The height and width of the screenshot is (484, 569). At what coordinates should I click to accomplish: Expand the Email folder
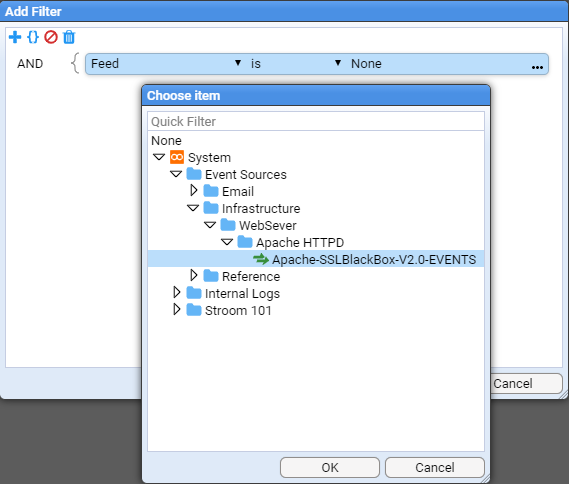point(193,190)
